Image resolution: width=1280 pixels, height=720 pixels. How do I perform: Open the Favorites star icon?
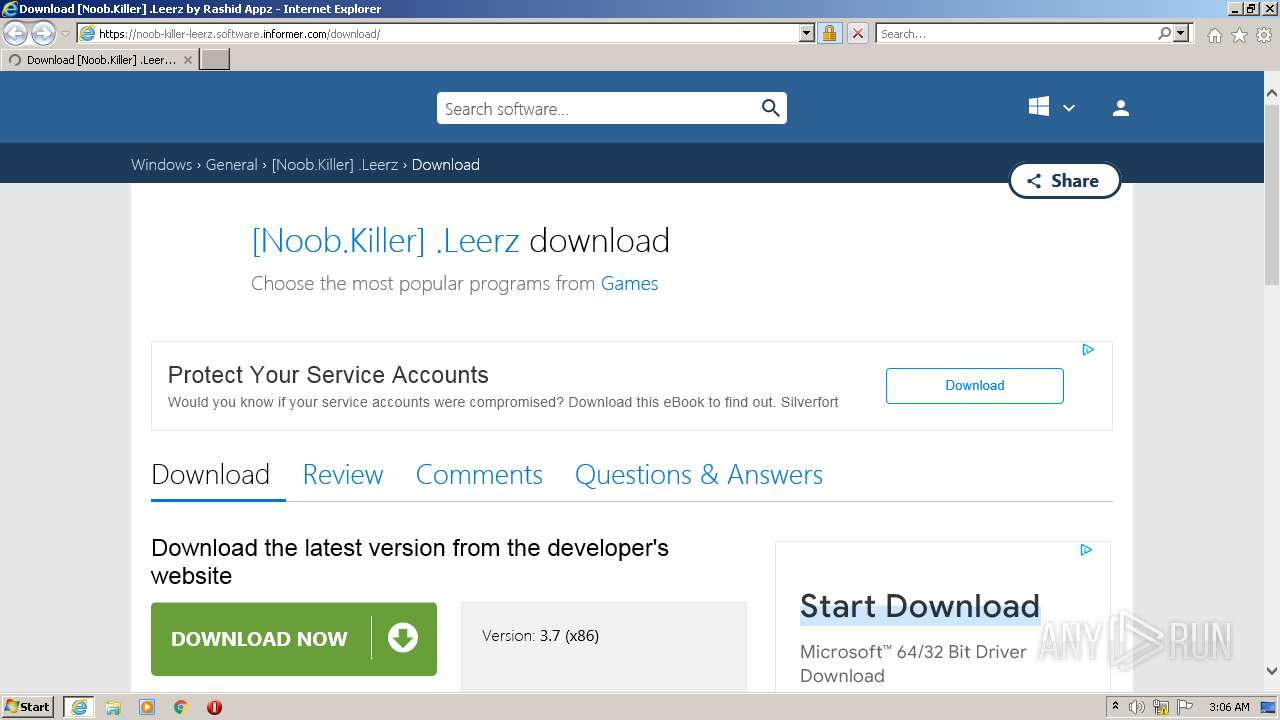(x=1239, y=35)
